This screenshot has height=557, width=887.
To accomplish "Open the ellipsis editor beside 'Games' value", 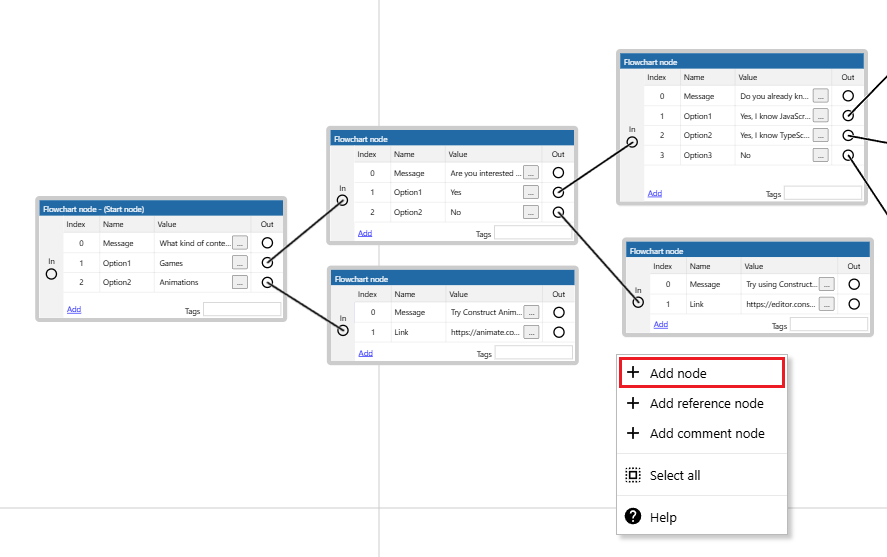I will (240, 263).
